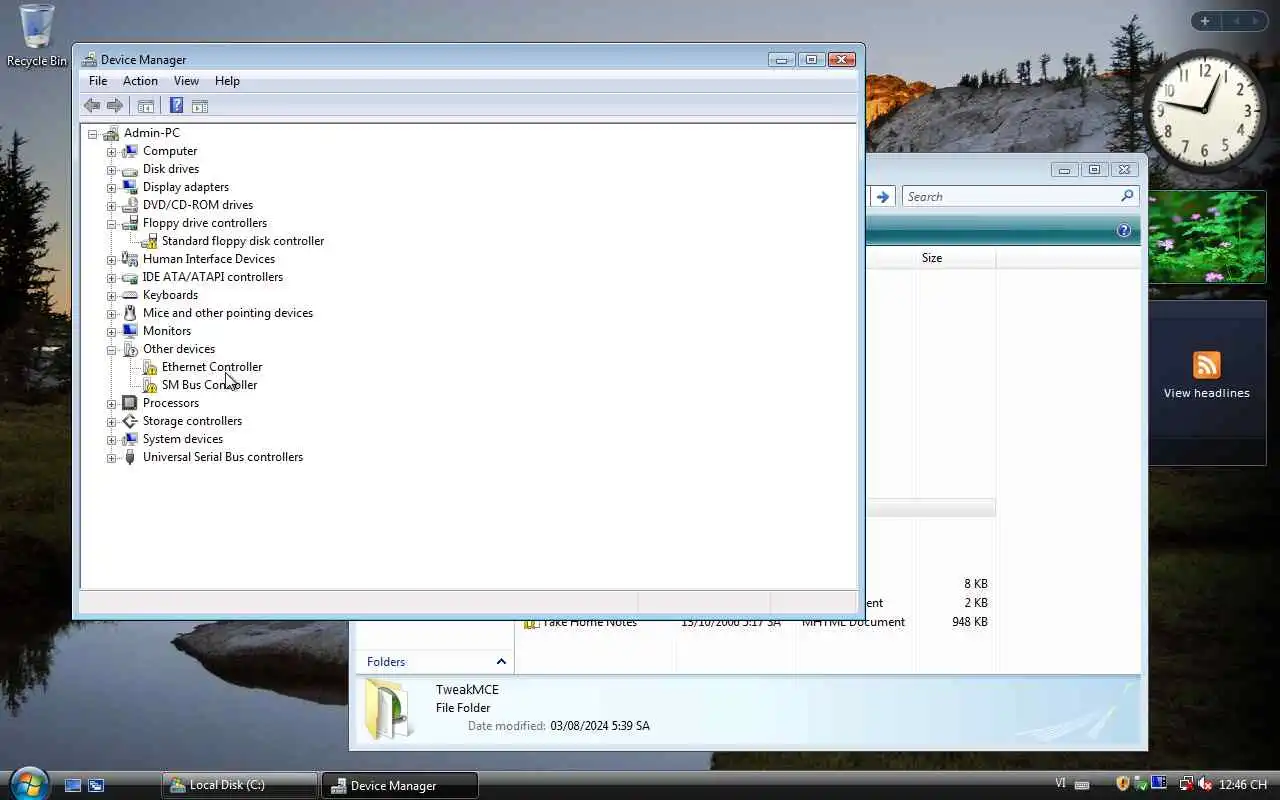Viewport: 1280px width, 800px height.
Task: Expand the System devices category
Action: [112, 440]
